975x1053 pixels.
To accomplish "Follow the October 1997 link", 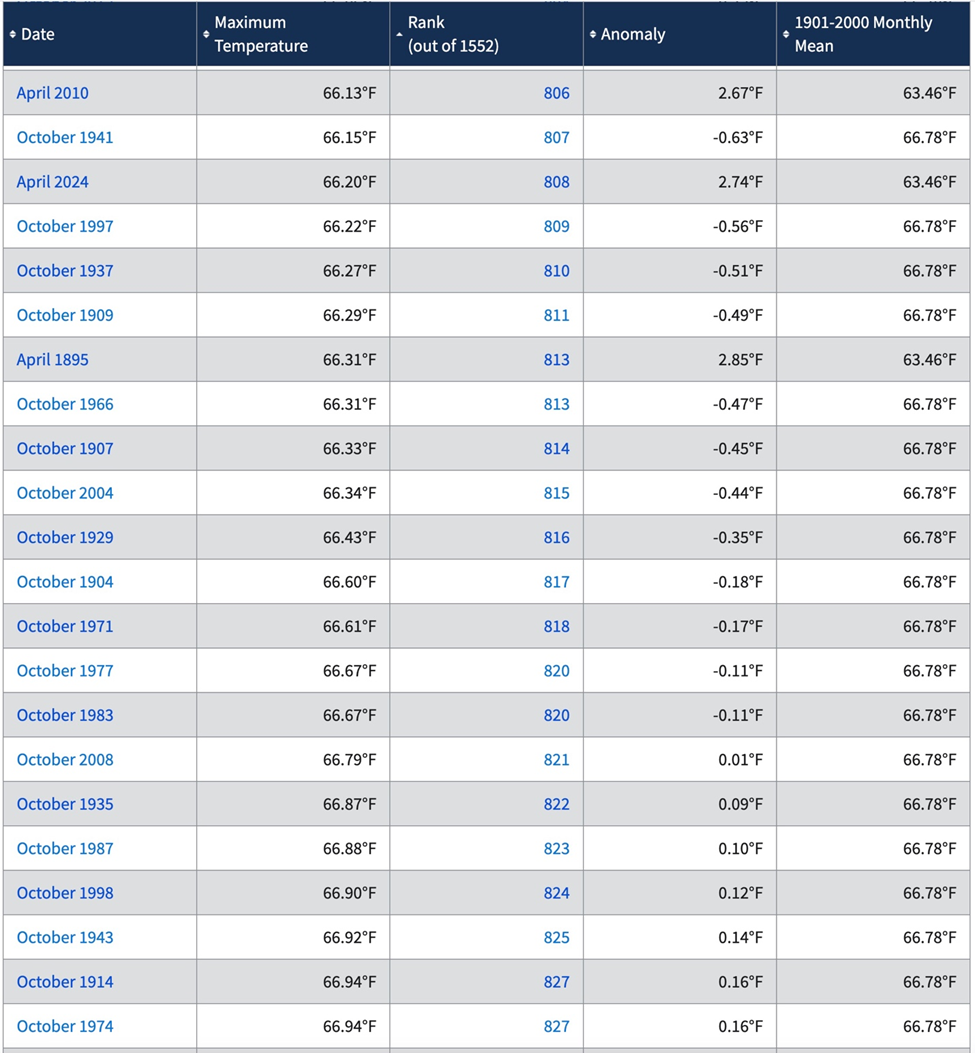I will click(65, 227).
